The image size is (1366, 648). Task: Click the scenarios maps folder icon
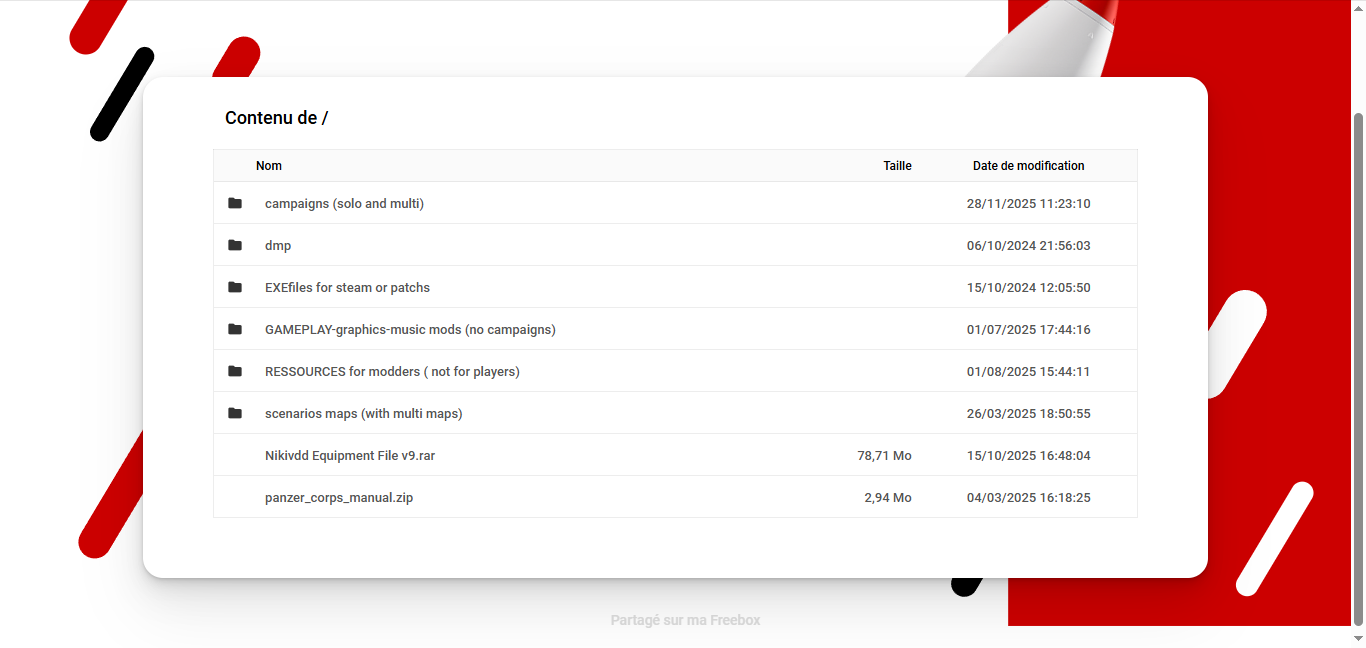click(235, 414)
